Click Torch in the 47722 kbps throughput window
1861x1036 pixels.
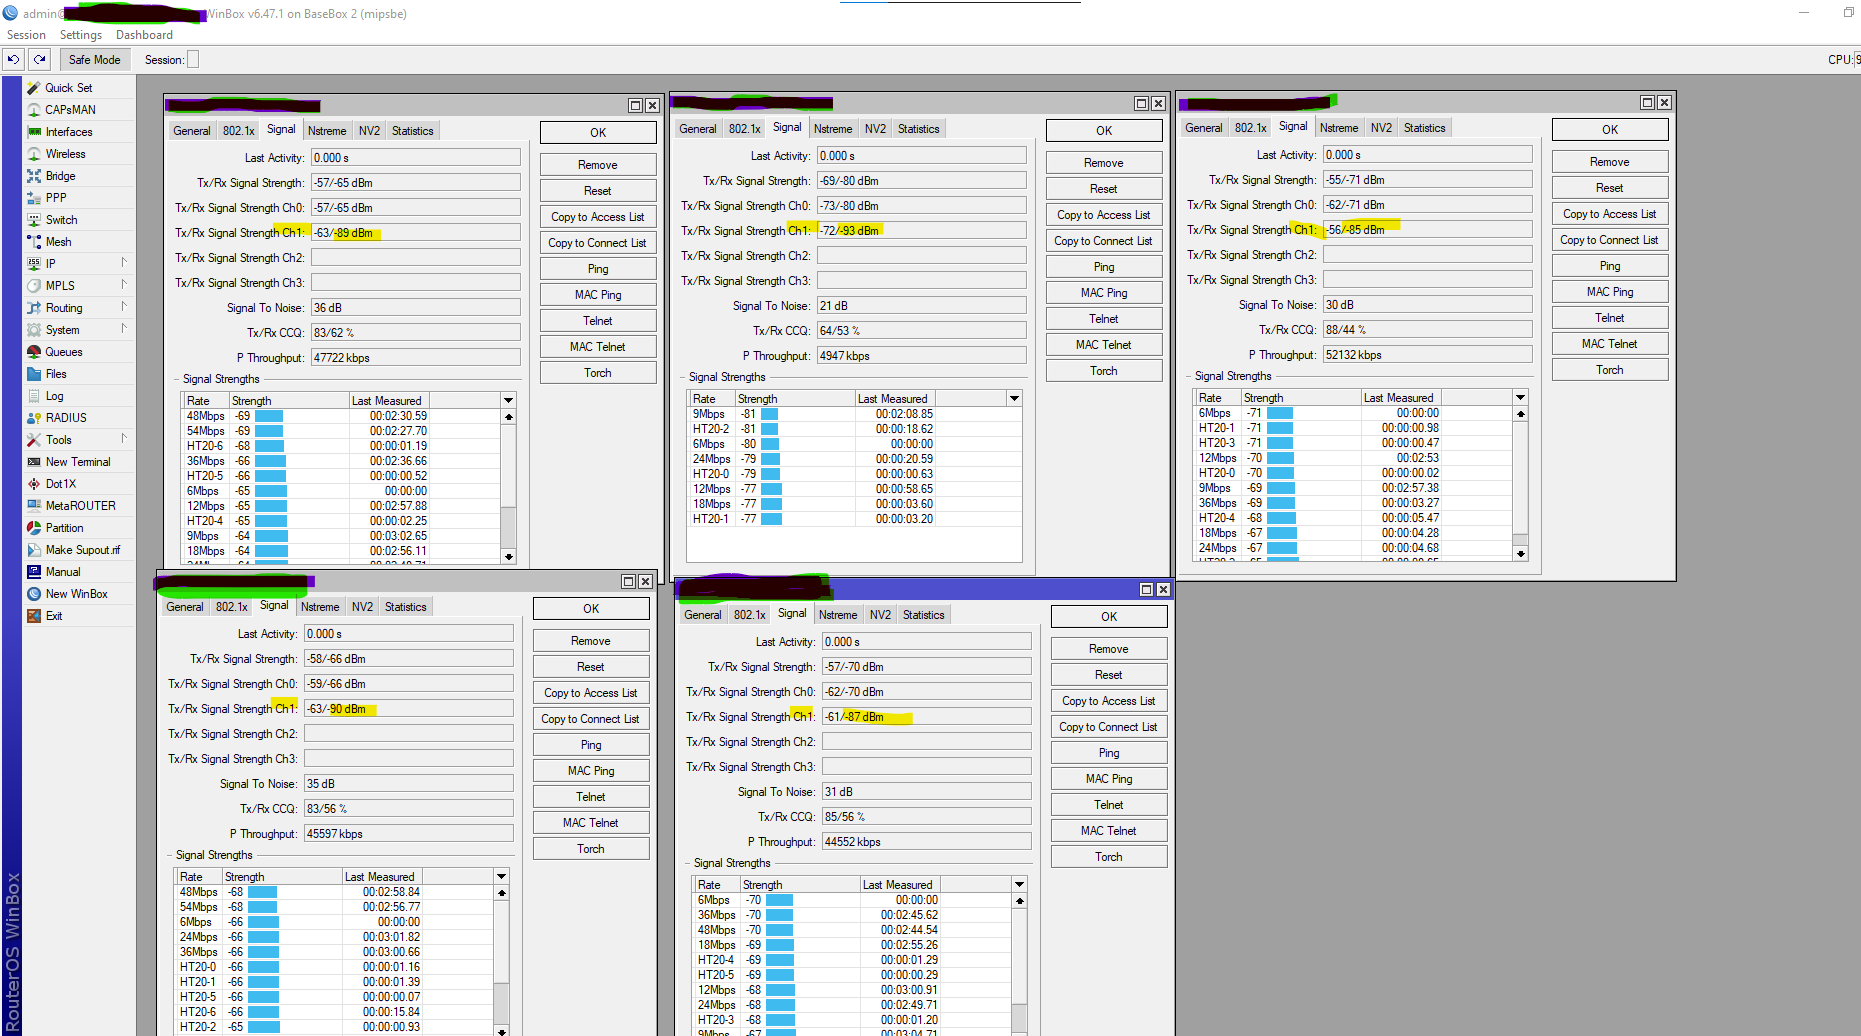[598, 373]
